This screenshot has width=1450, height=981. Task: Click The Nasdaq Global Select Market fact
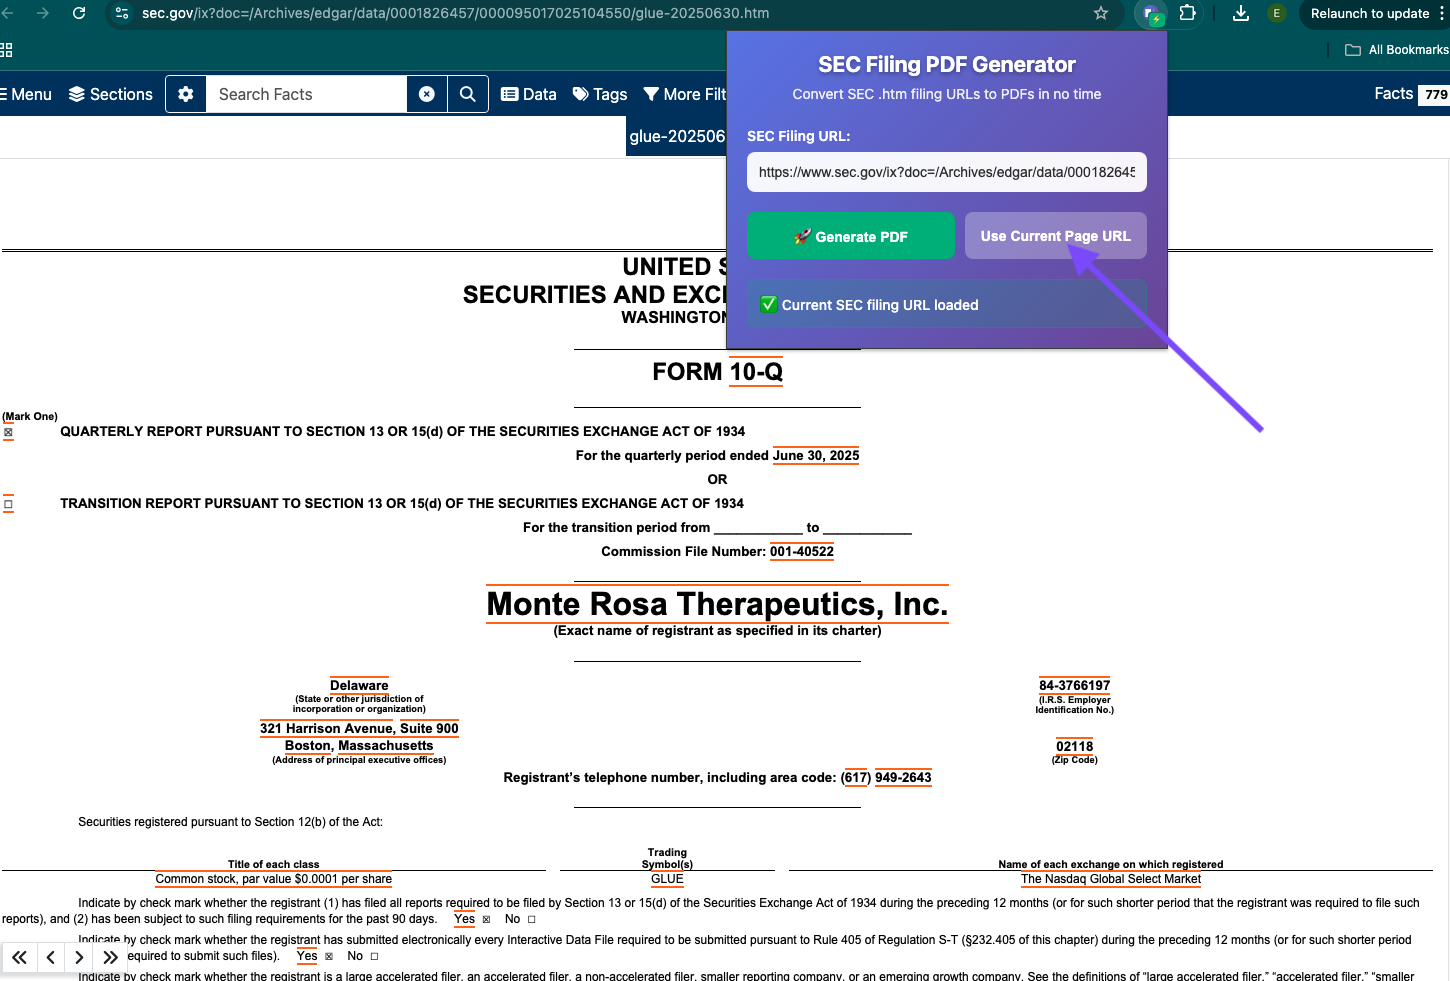point(1111,879)
